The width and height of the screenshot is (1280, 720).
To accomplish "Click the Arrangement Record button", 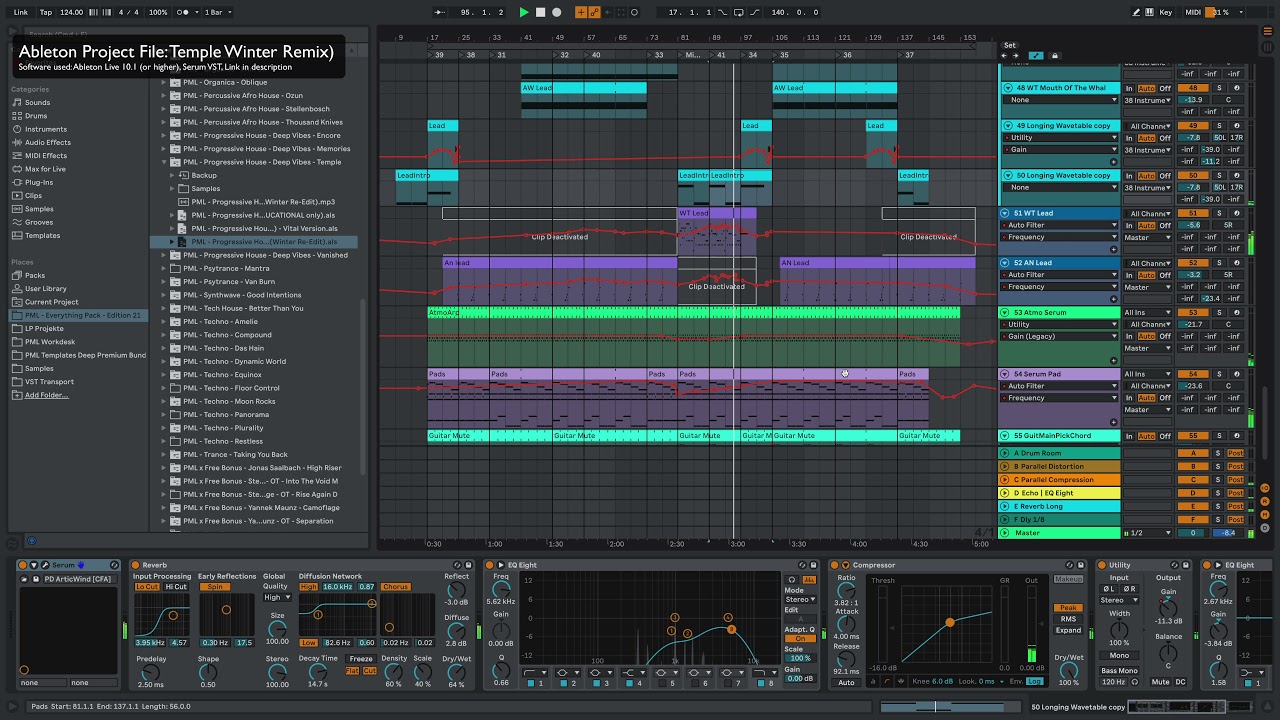I will [x=557, y=12].
